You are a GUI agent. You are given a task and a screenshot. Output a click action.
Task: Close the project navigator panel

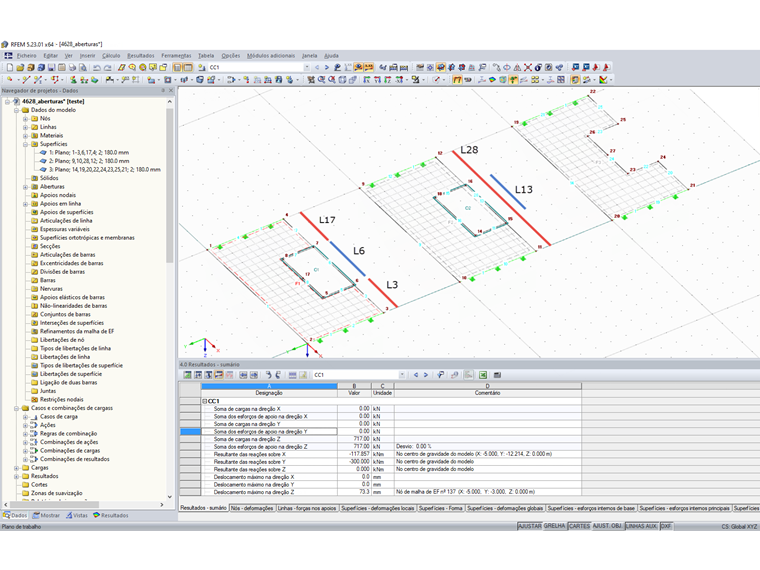click(x=171, y=91)
